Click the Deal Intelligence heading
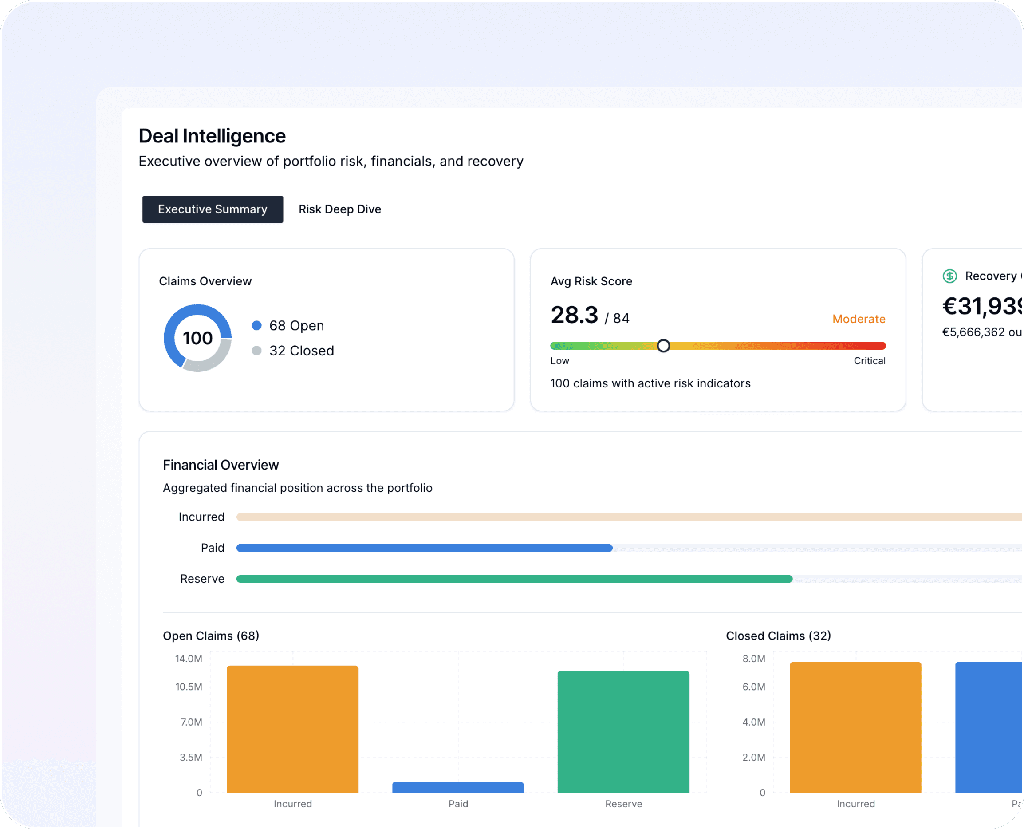This screenshot has height=829, width=1024. click(212, 136)
